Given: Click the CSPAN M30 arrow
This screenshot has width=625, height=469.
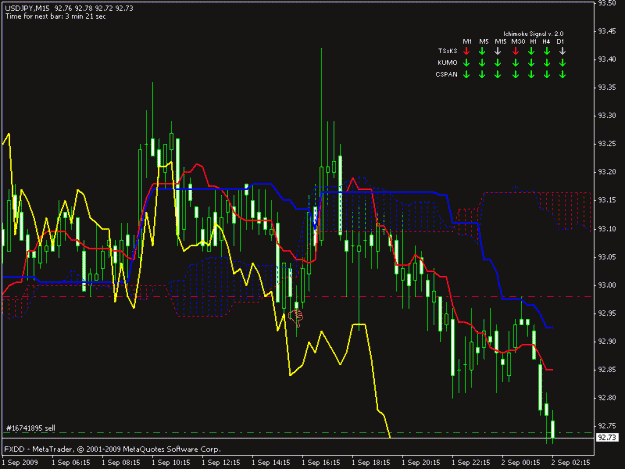Looking at the screenshot, I should coord(515,74).
